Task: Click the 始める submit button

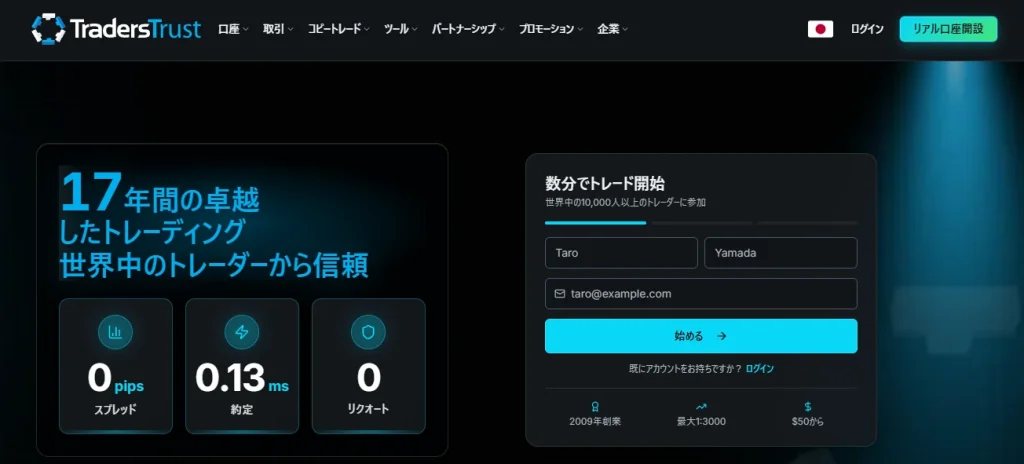Action: (701, 337)
